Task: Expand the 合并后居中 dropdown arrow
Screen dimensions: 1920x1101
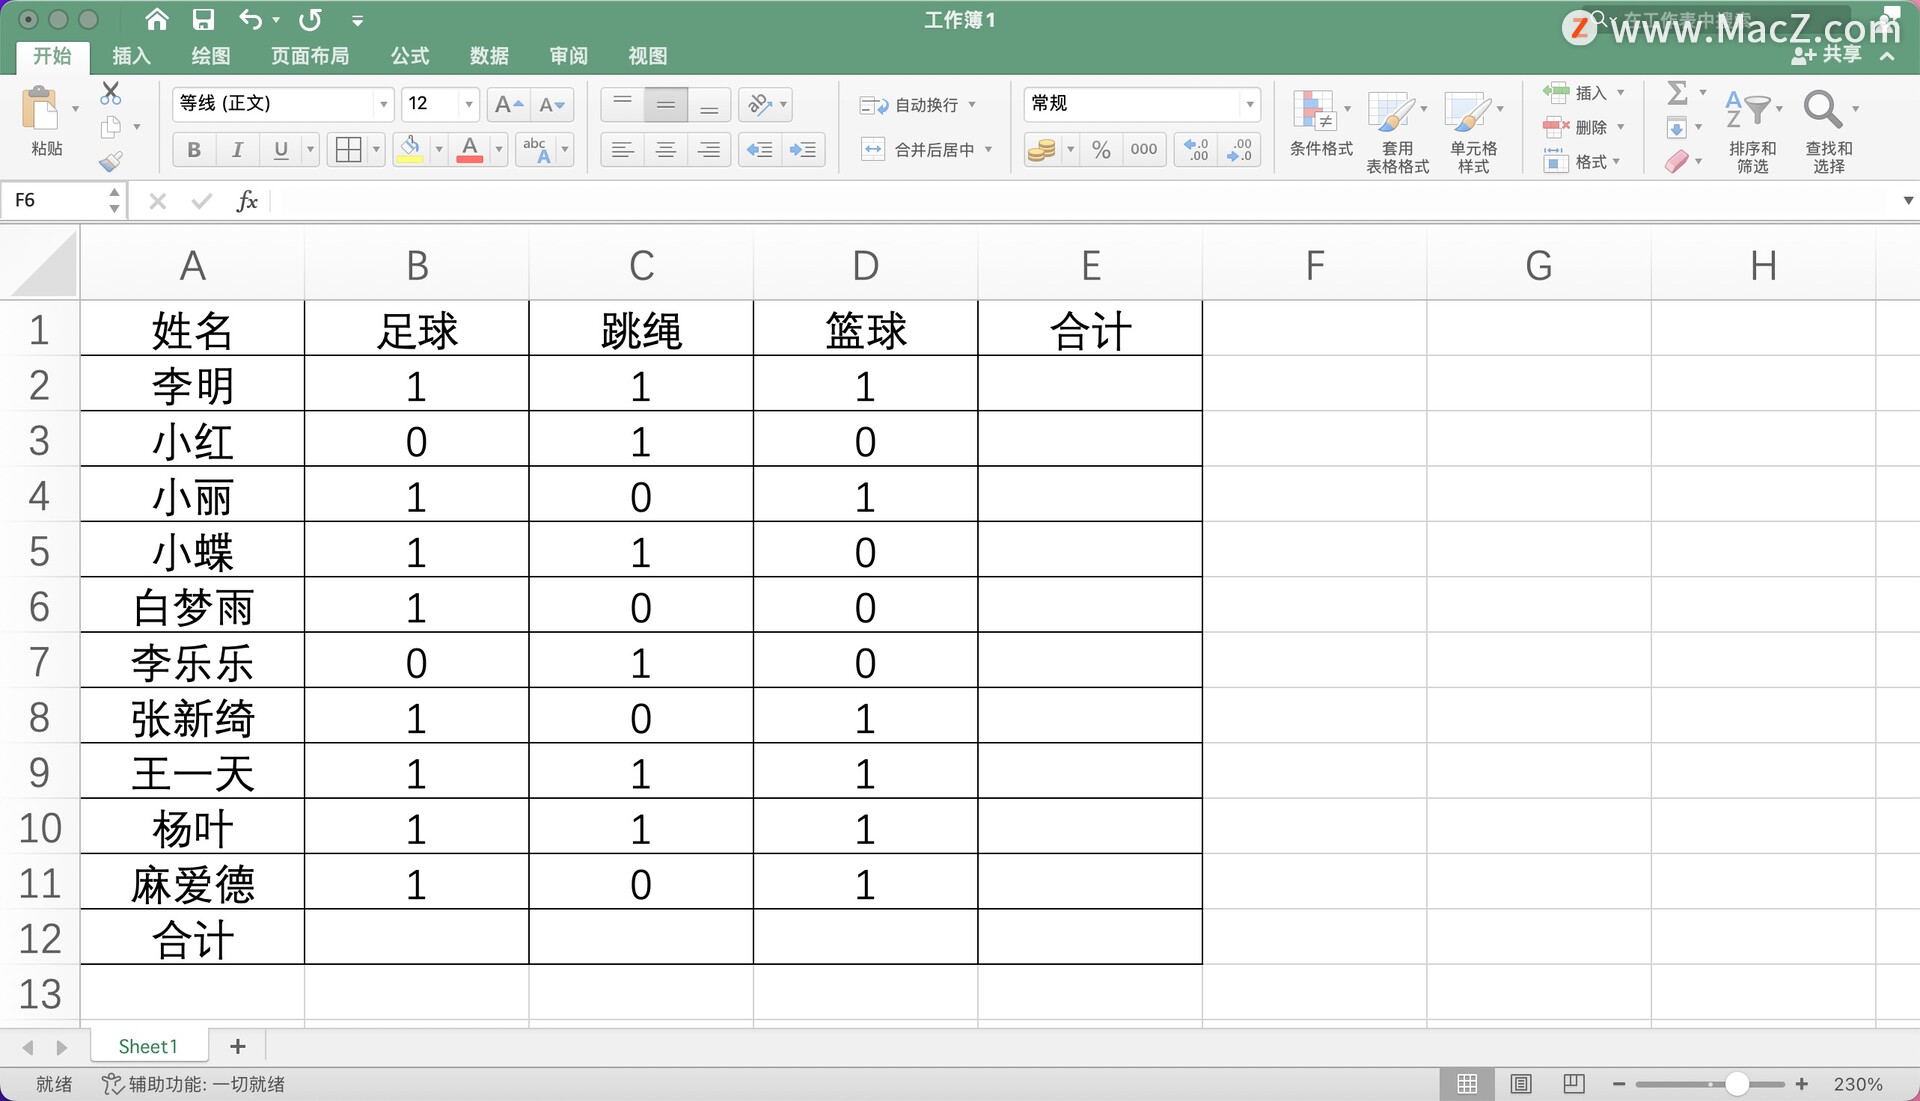Action: click(988, 150)
